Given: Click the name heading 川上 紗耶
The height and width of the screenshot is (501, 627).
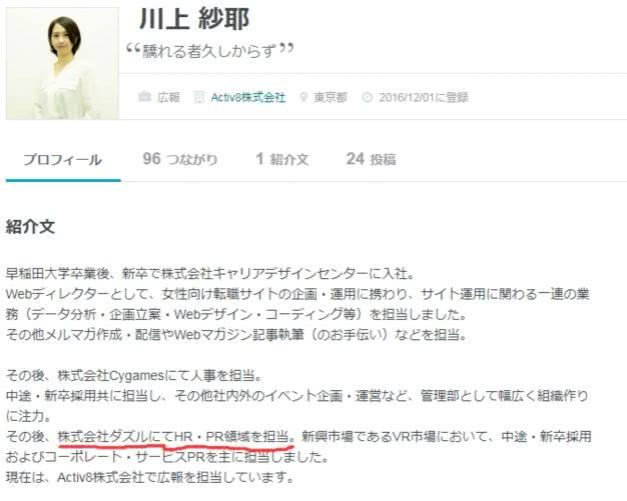Looking at the screenshot, I should (x=194, y=19).
